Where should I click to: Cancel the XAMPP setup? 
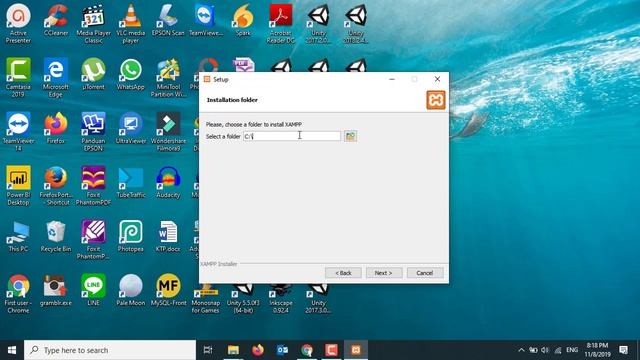(425, 273)
